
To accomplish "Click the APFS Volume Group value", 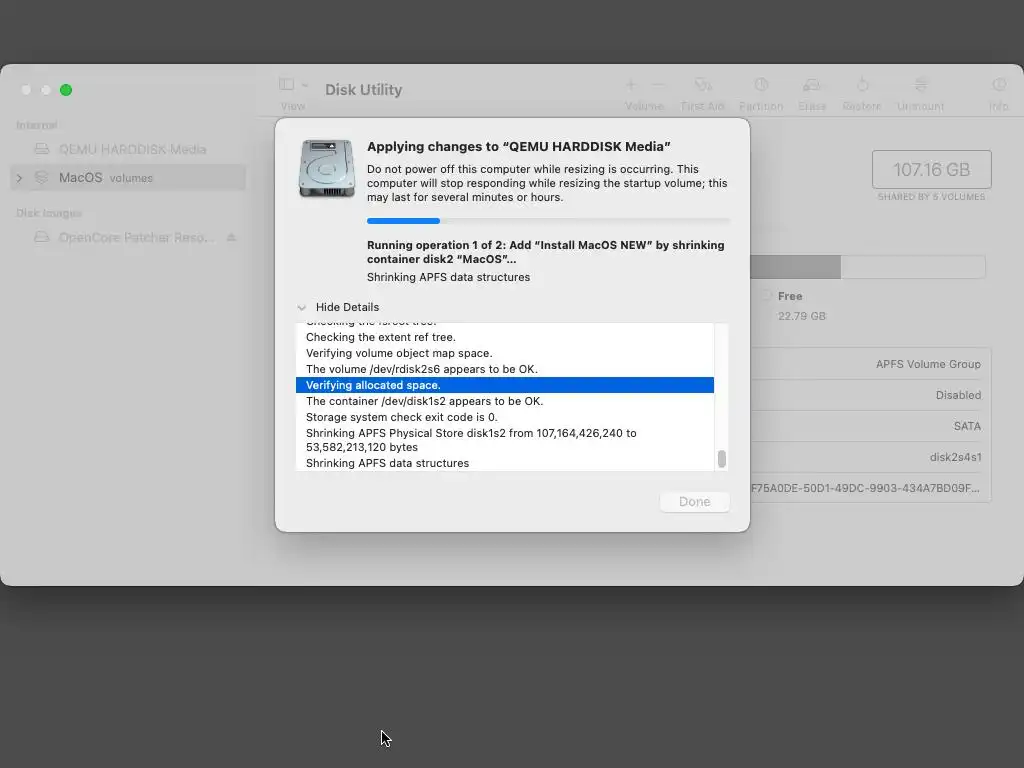I will tap(928, 364).
